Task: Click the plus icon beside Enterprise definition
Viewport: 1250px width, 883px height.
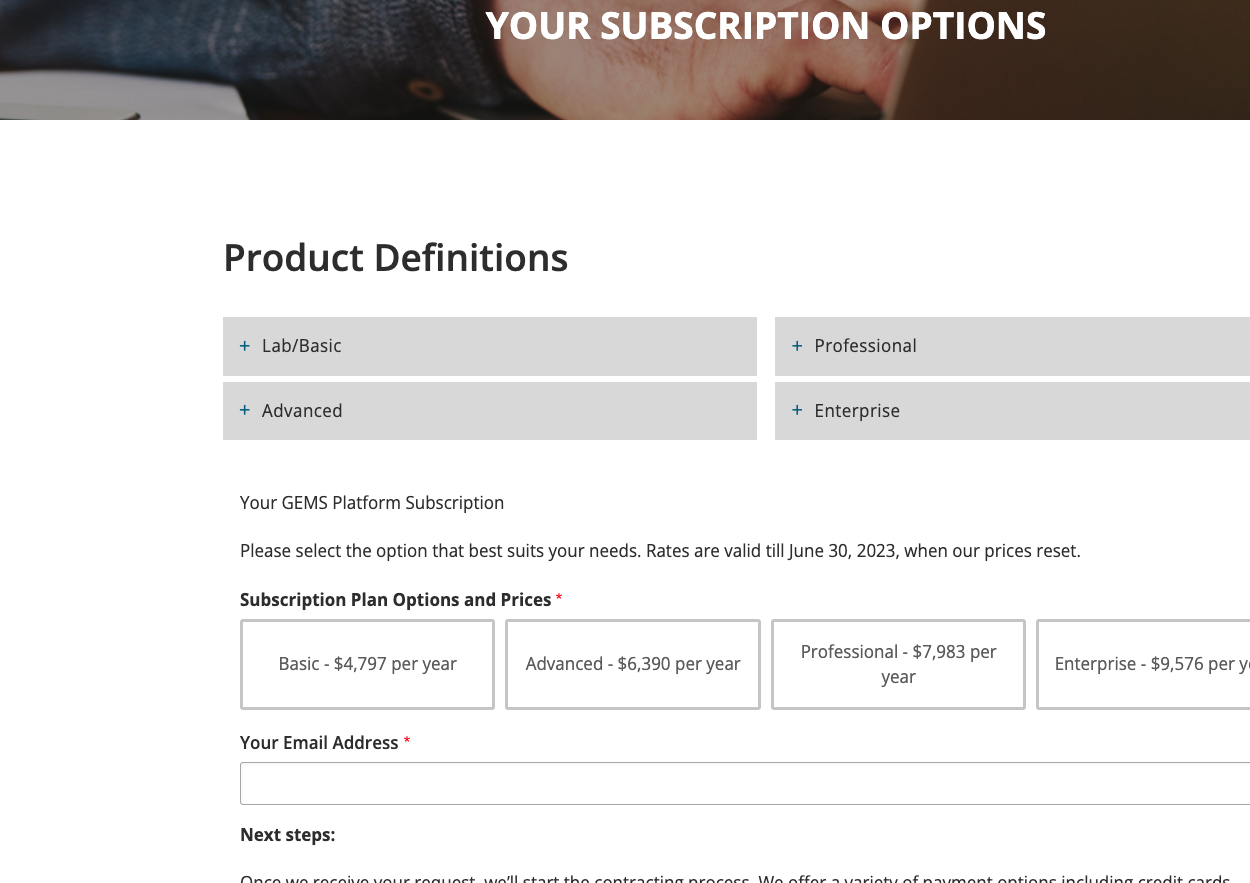Action: (x=797, y=411)
